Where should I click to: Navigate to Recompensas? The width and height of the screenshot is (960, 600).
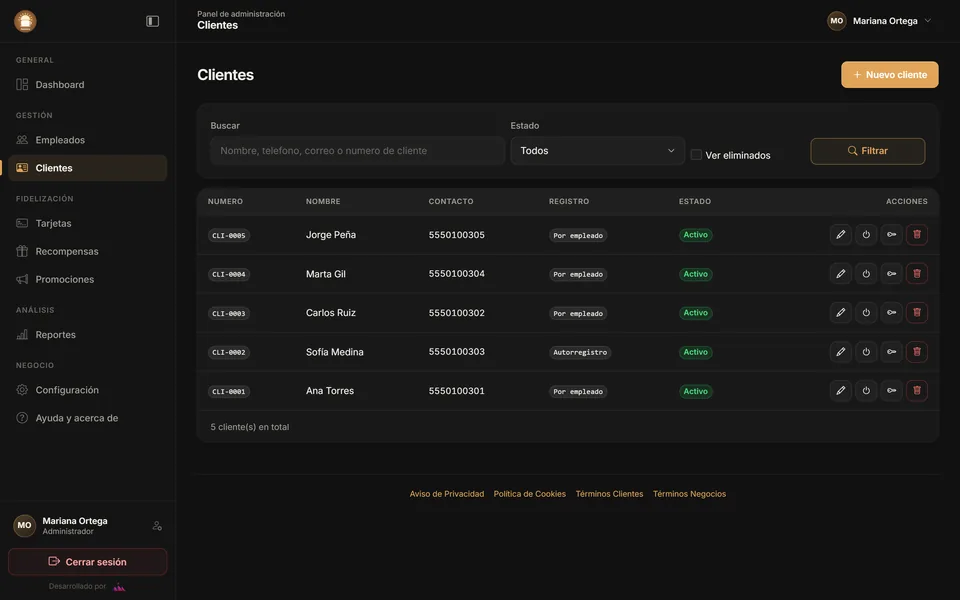pyautogui.click(x=88, y=251)
